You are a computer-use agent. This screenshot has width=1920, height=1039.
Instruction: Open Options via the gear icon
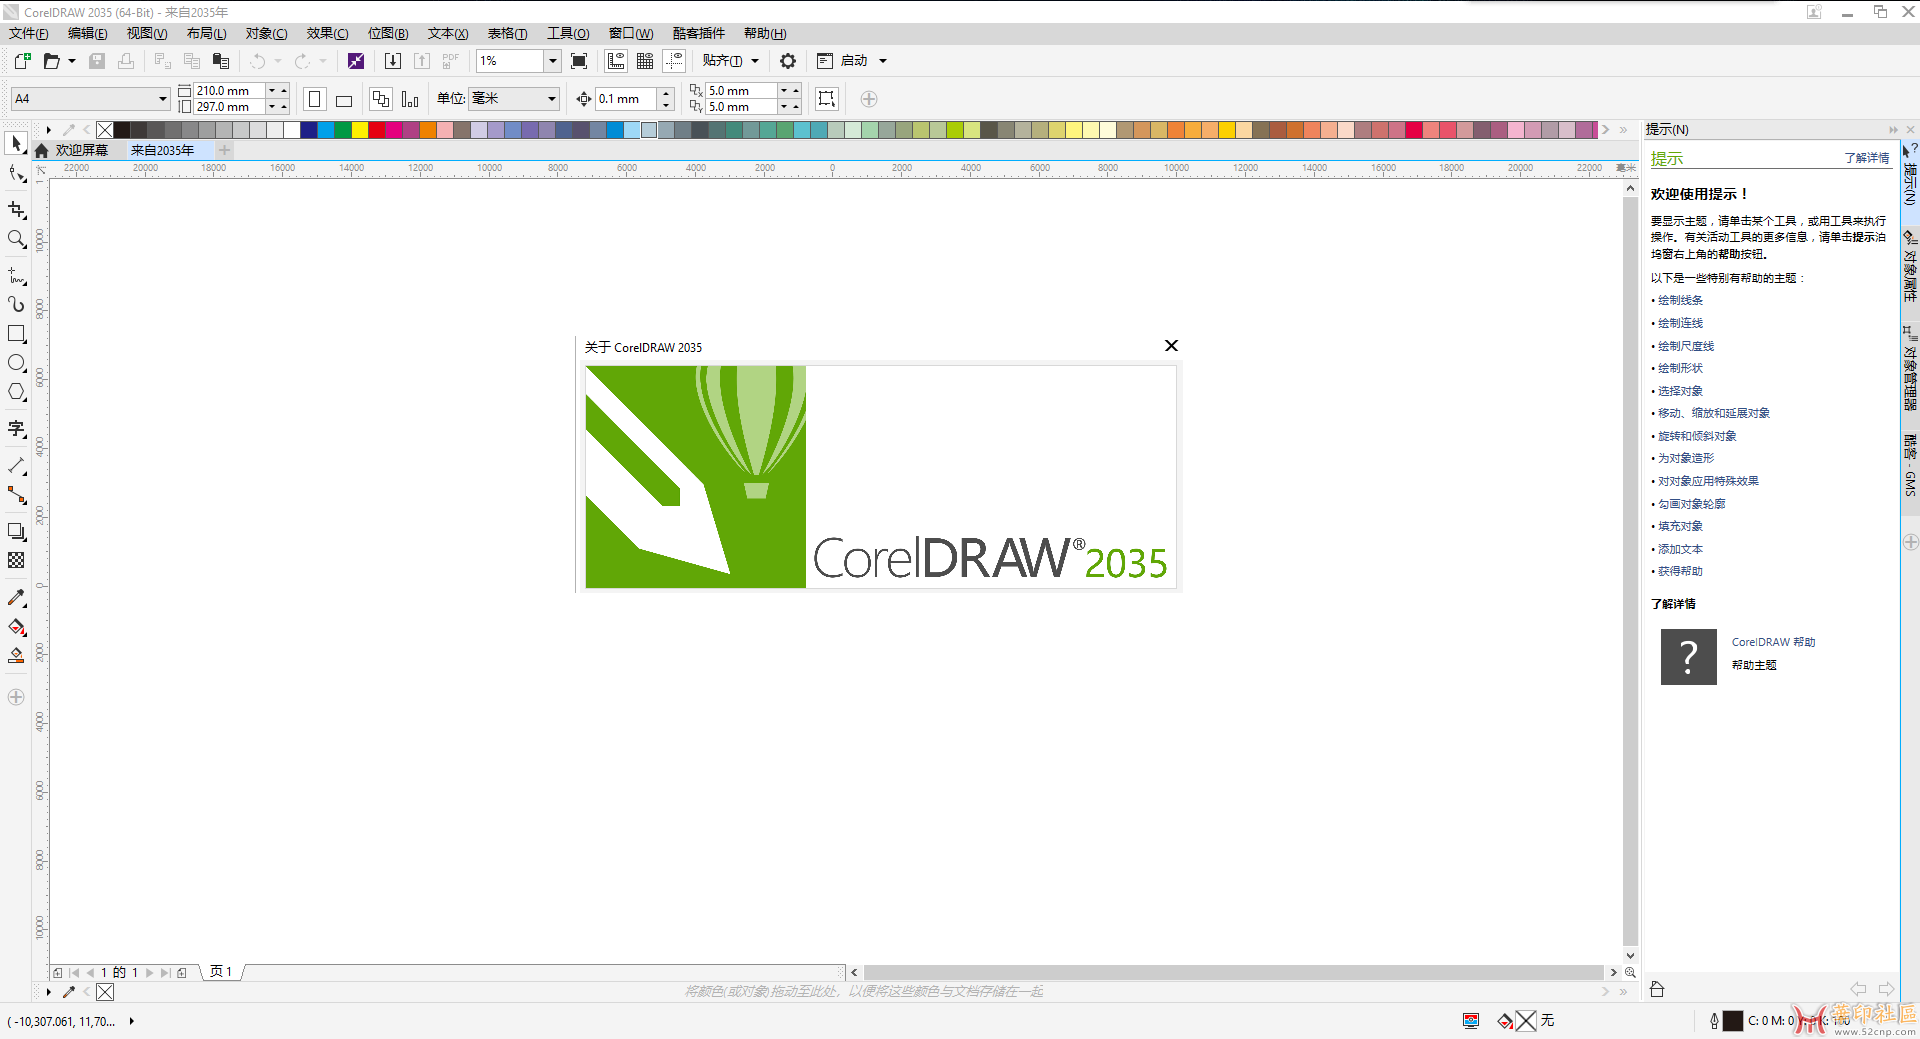coord(788,61)
